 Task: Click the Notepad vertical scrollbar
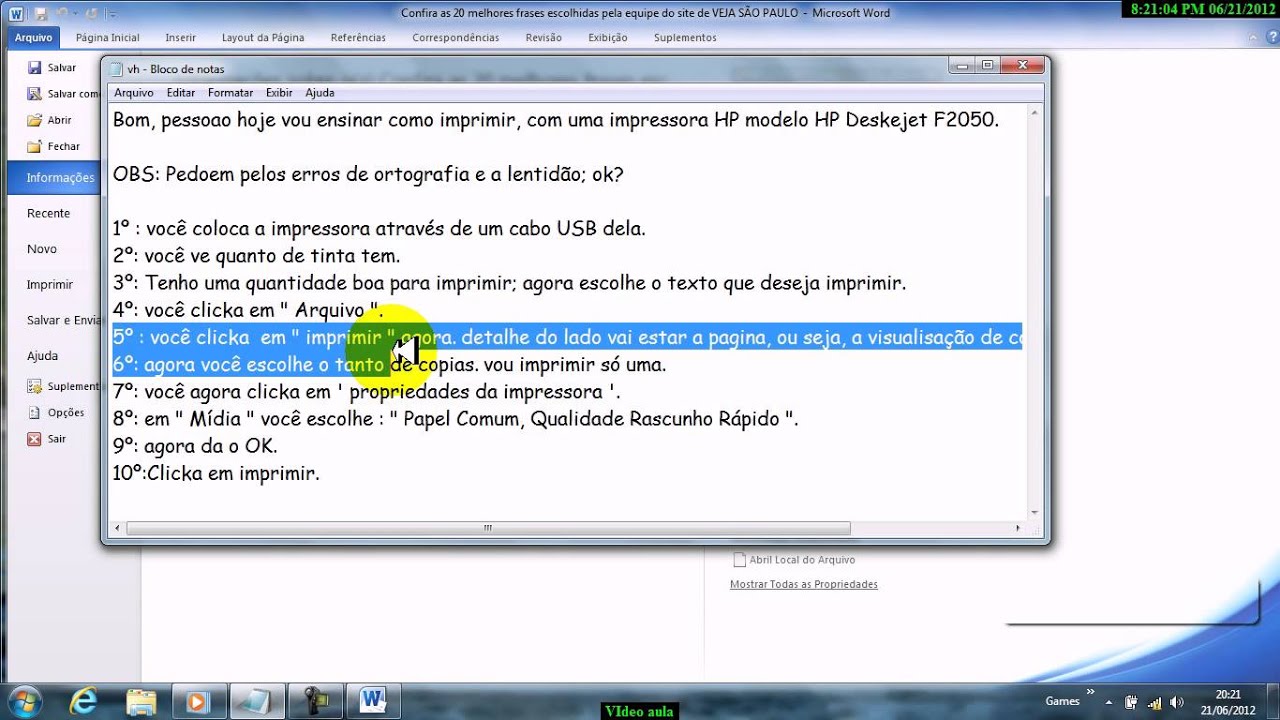pos(1034,314)
